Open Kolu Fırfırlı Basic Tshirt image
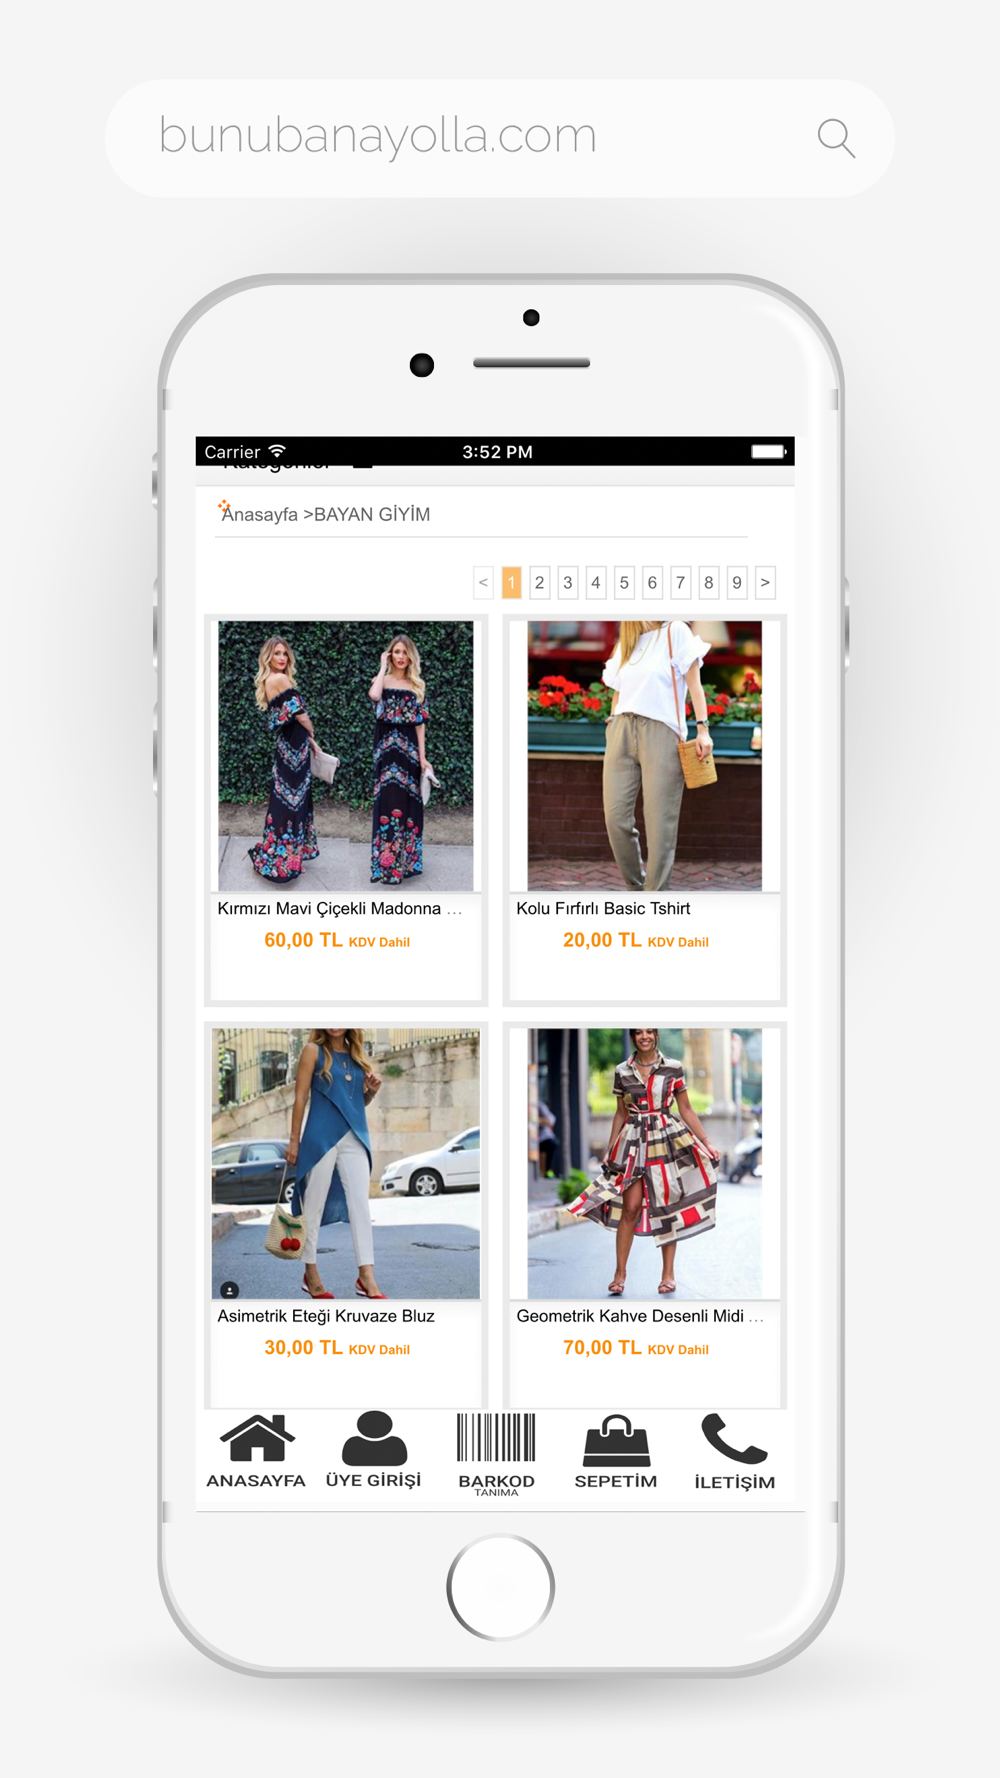The image size is (1000, 1778). pyautogui.click(x=645, y=756)
